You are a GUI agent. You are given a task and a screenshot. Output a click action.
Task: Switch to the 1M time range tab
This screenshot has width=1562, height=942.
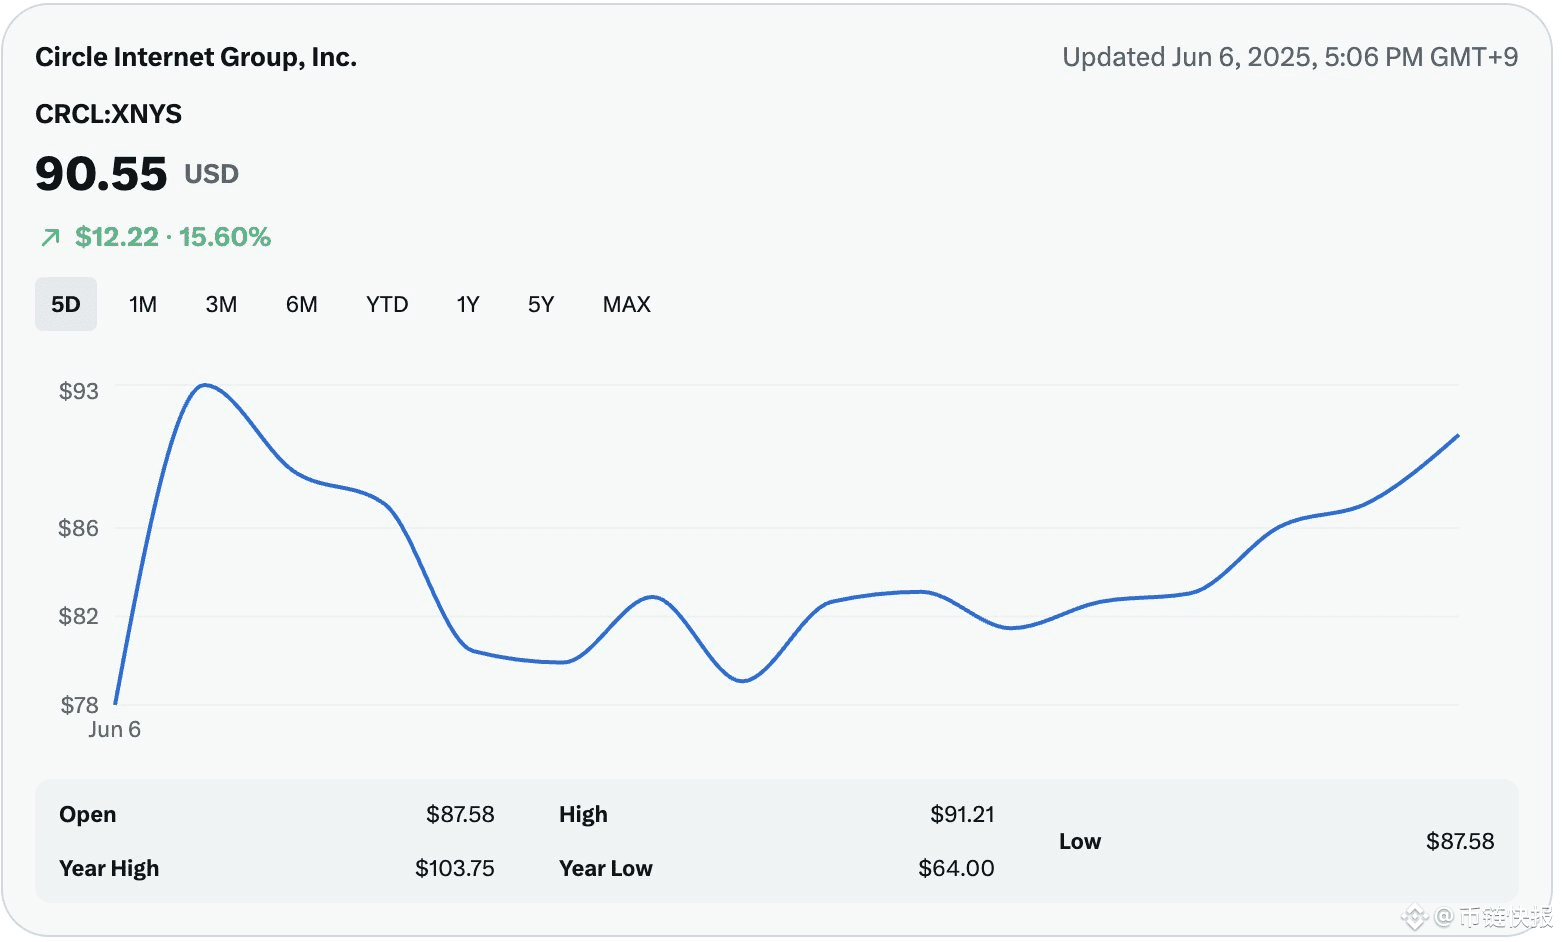click(x=143, y=304)
